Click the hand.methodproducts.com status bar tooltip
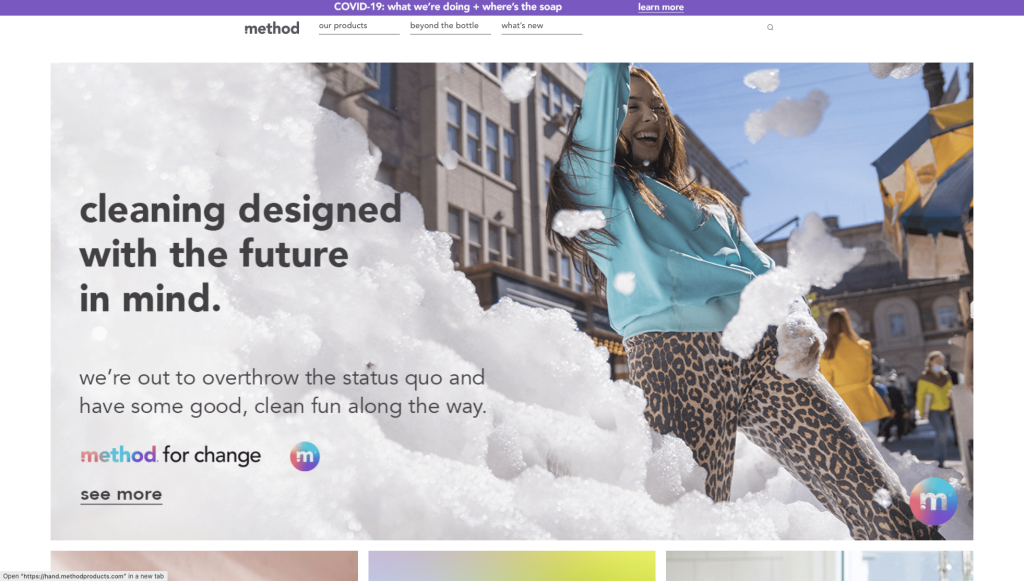This screenshot has height=581, width=1024. click(84, 576)
